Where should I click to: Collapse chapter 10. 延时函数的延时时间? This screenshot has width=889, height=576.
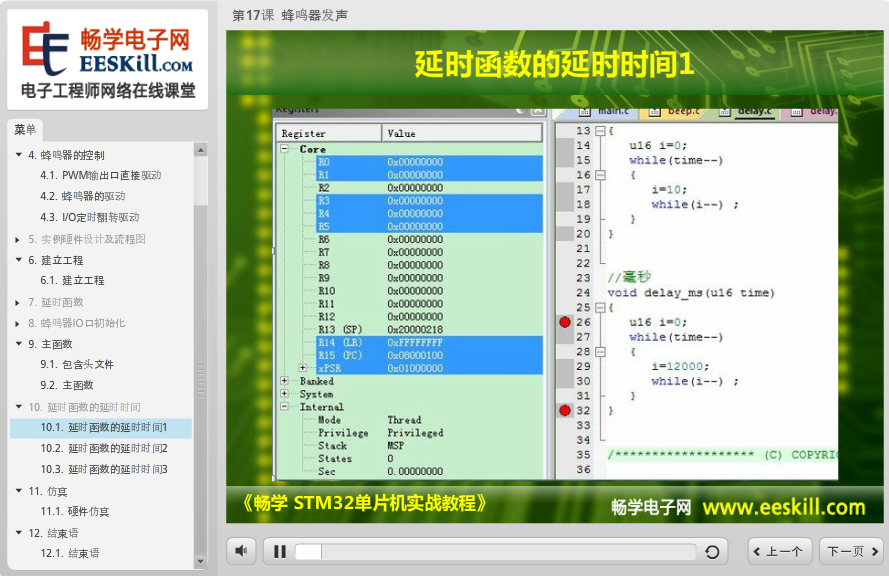click(x=19, y=406)
